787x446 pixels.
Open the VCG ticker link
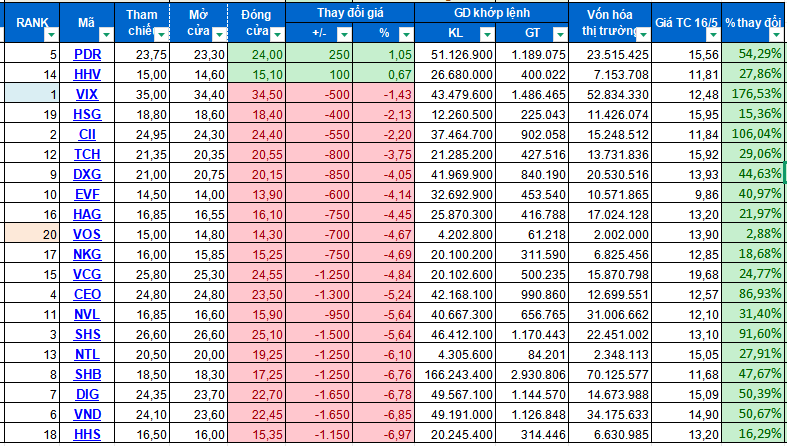(x=87, y=274)
